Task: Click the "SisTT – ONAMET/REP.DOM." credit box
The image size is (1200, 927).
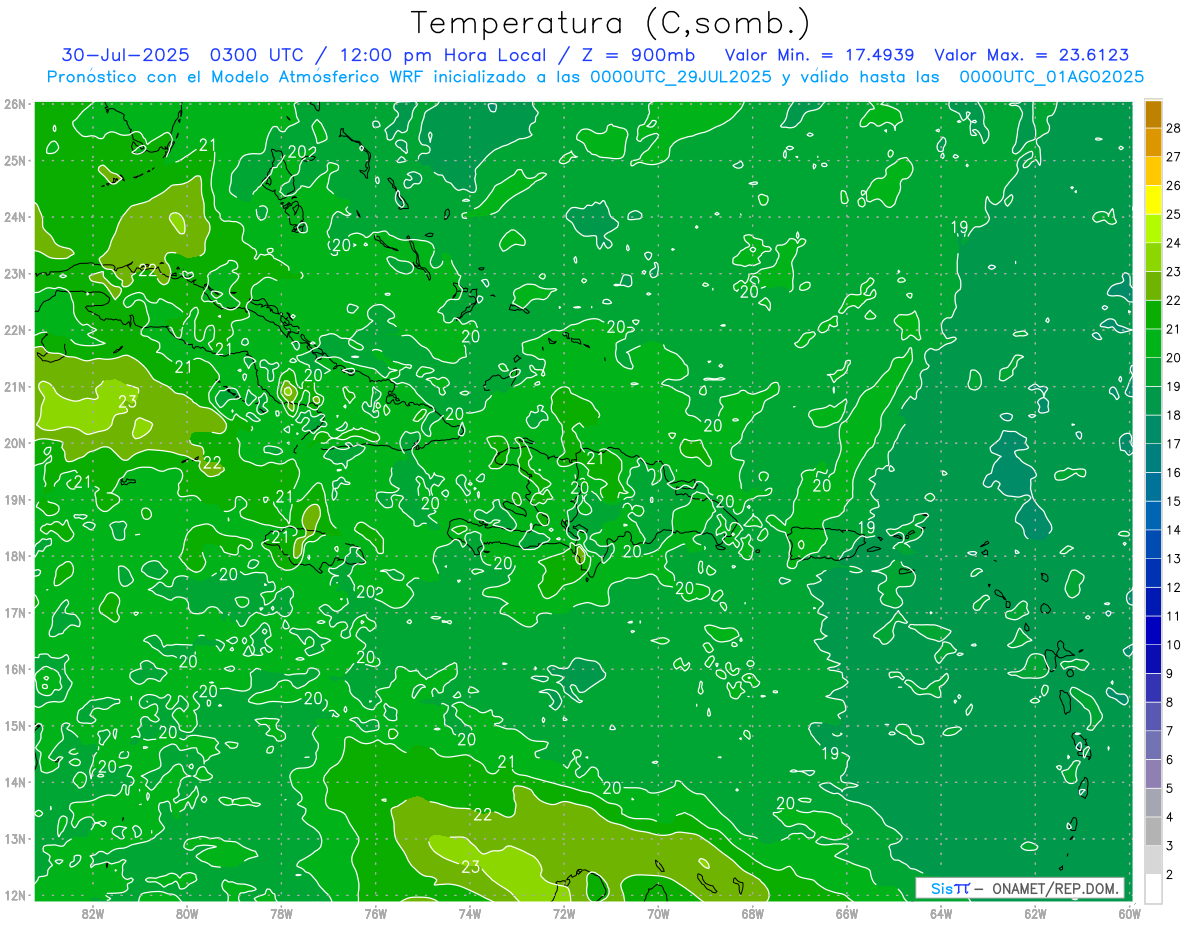Action: pyautogui.click(x=1020, y=888)
